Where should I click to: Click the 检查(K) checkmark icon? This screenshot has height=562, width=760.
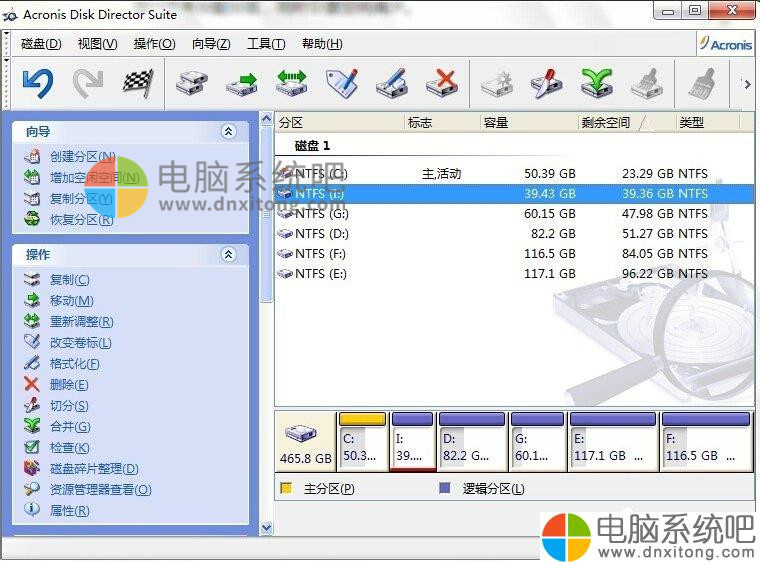[x=32, y=448]
